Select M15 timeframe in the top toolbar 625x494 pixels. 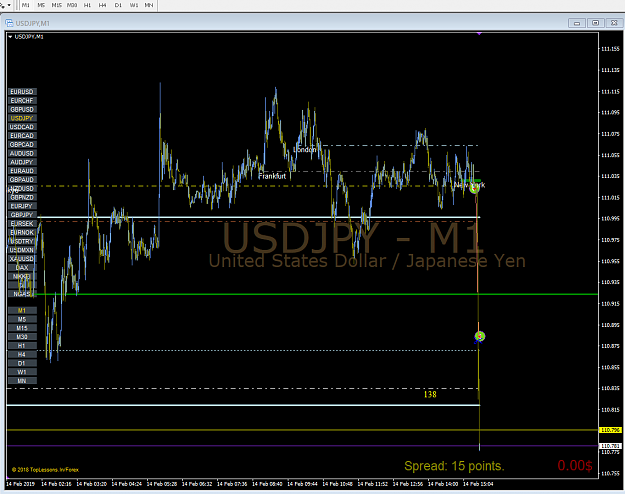point(57,5)
